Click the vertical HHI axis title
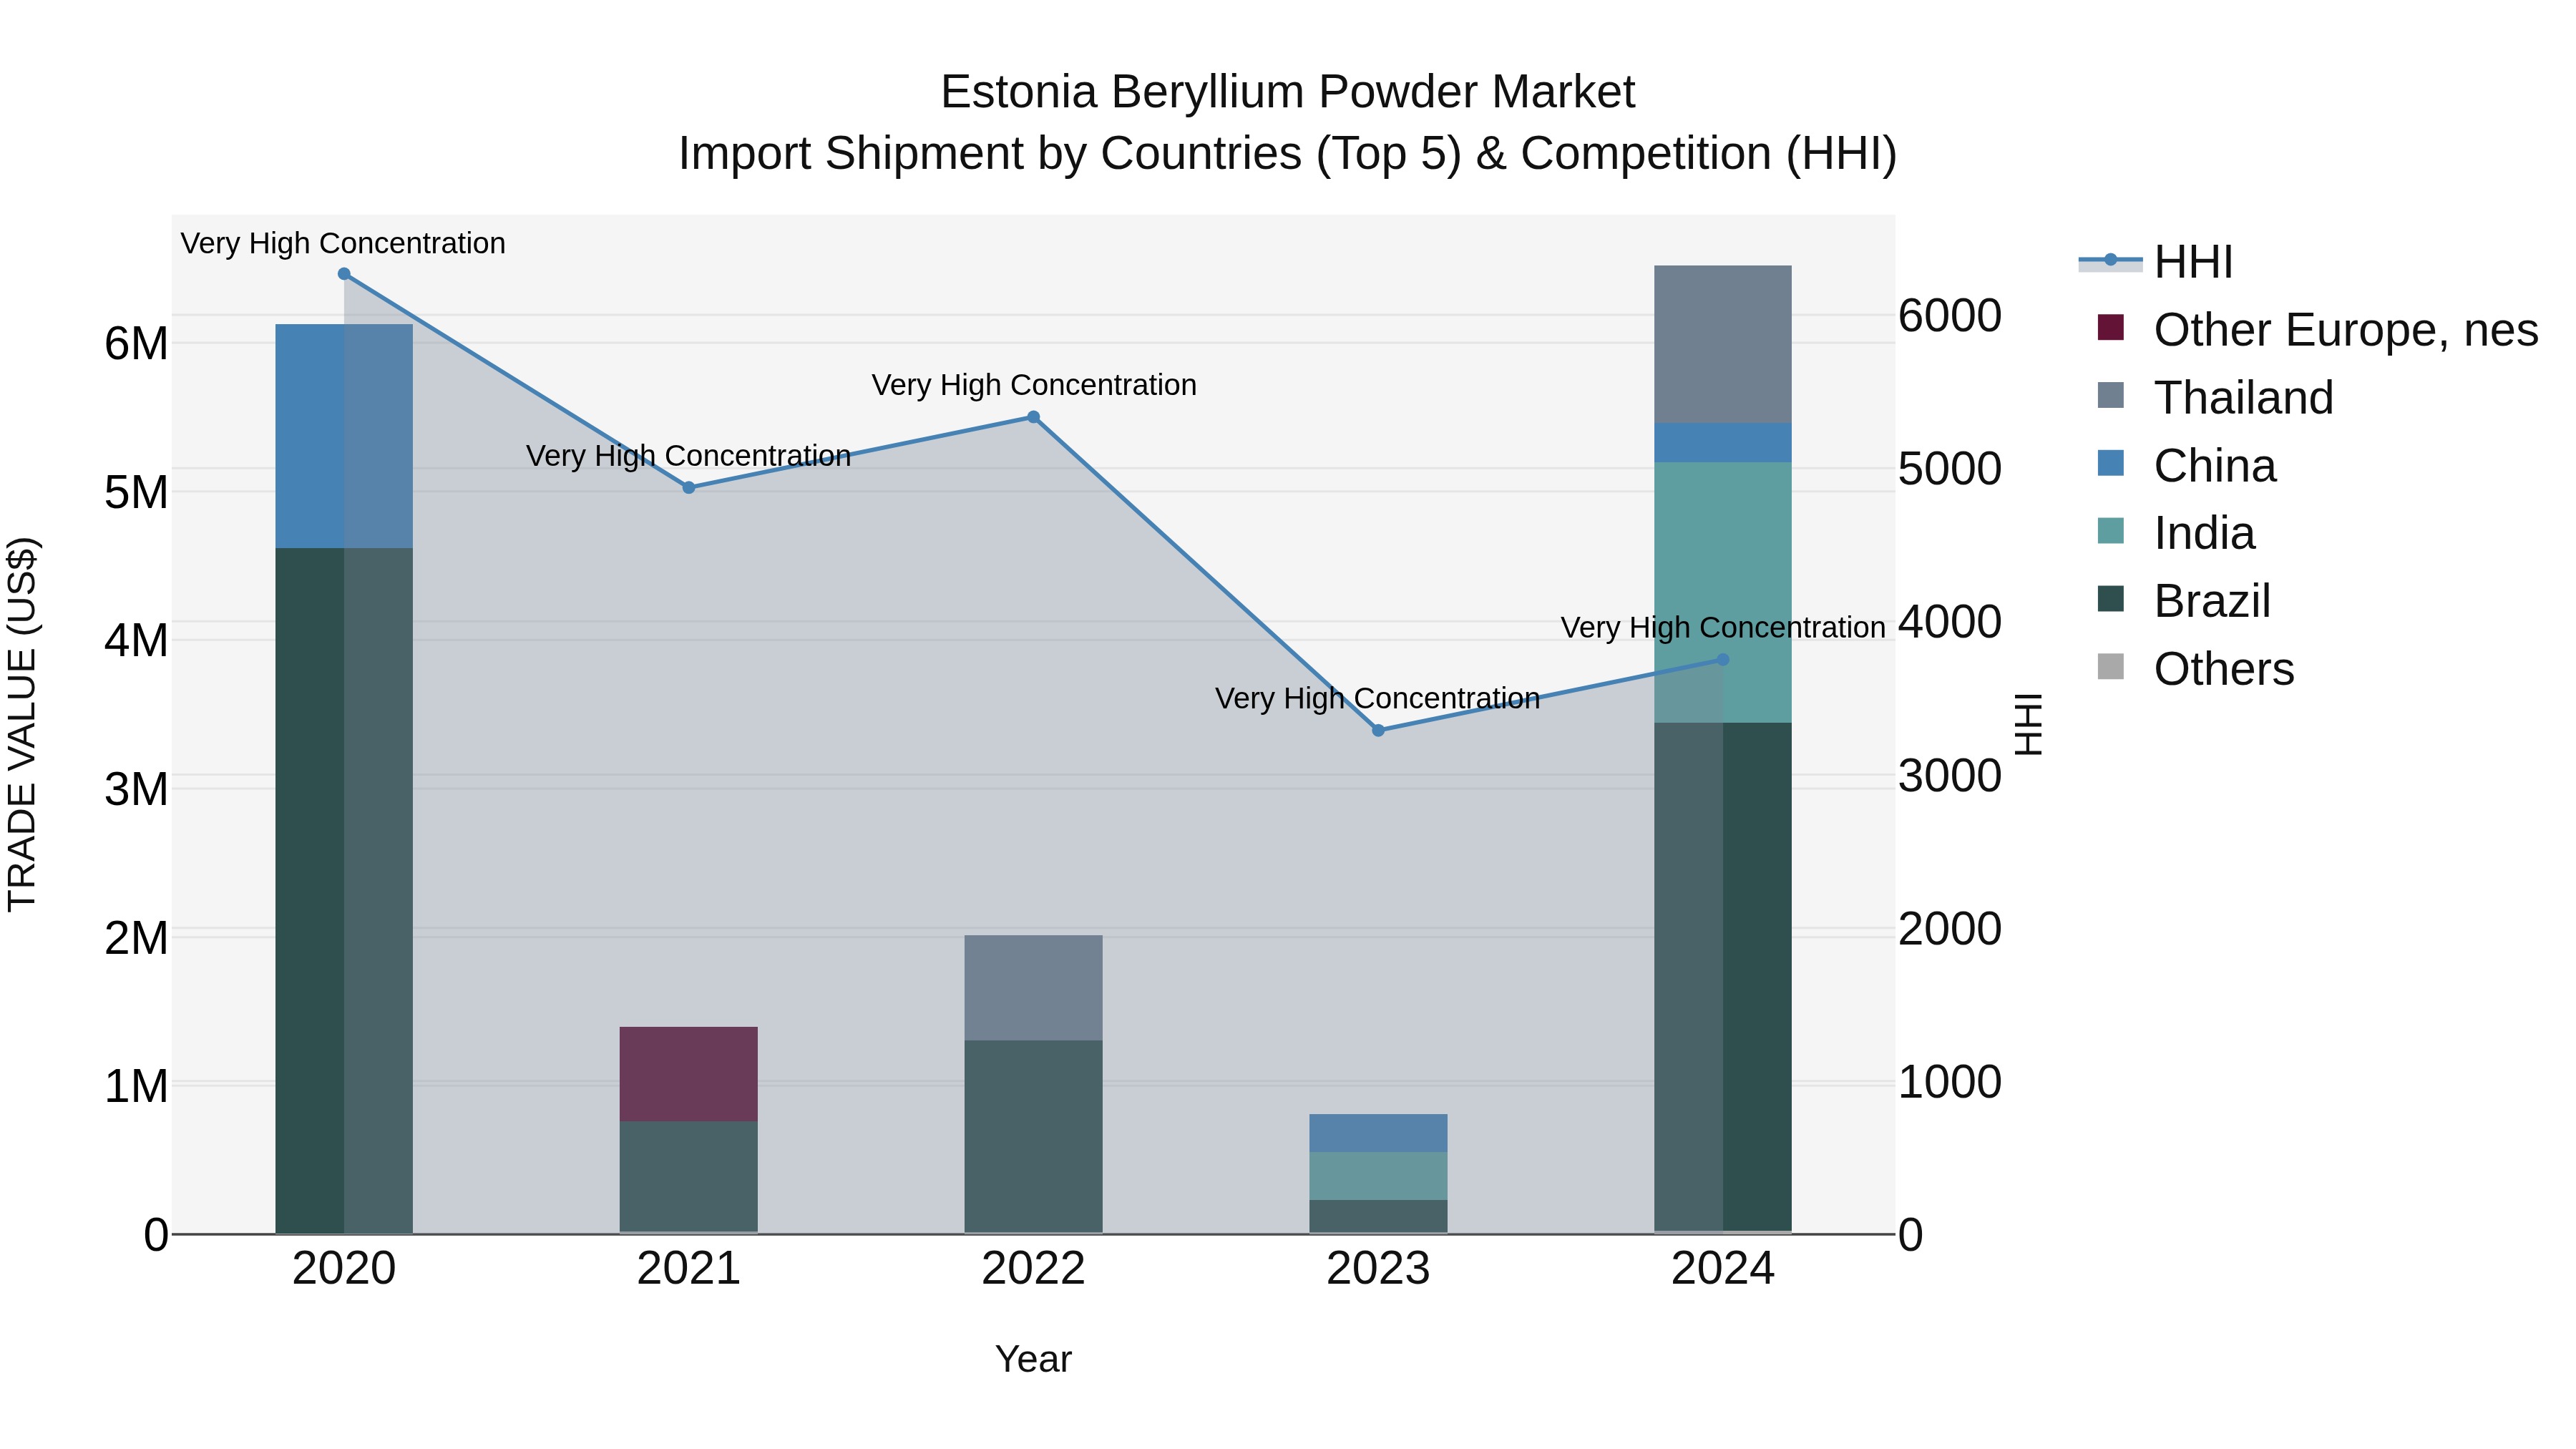Viewport: 2576px width, 1449px height. click(2028, 724)
